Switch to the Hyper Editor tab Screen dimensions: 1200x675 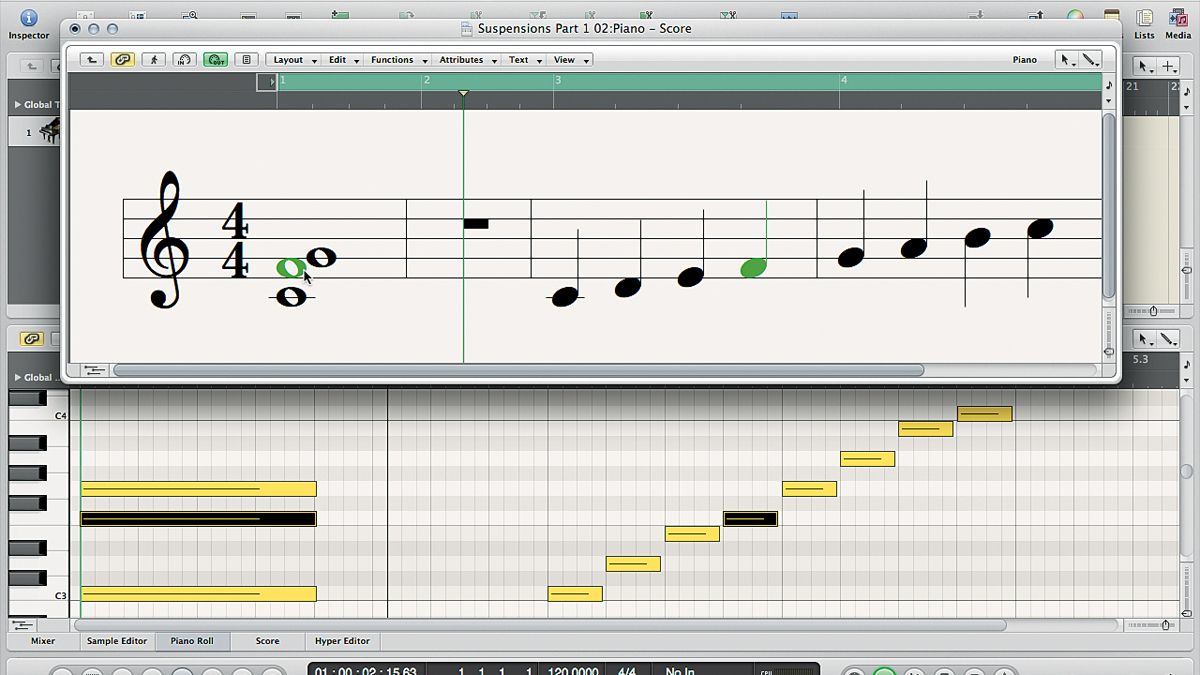pos(342,641)
